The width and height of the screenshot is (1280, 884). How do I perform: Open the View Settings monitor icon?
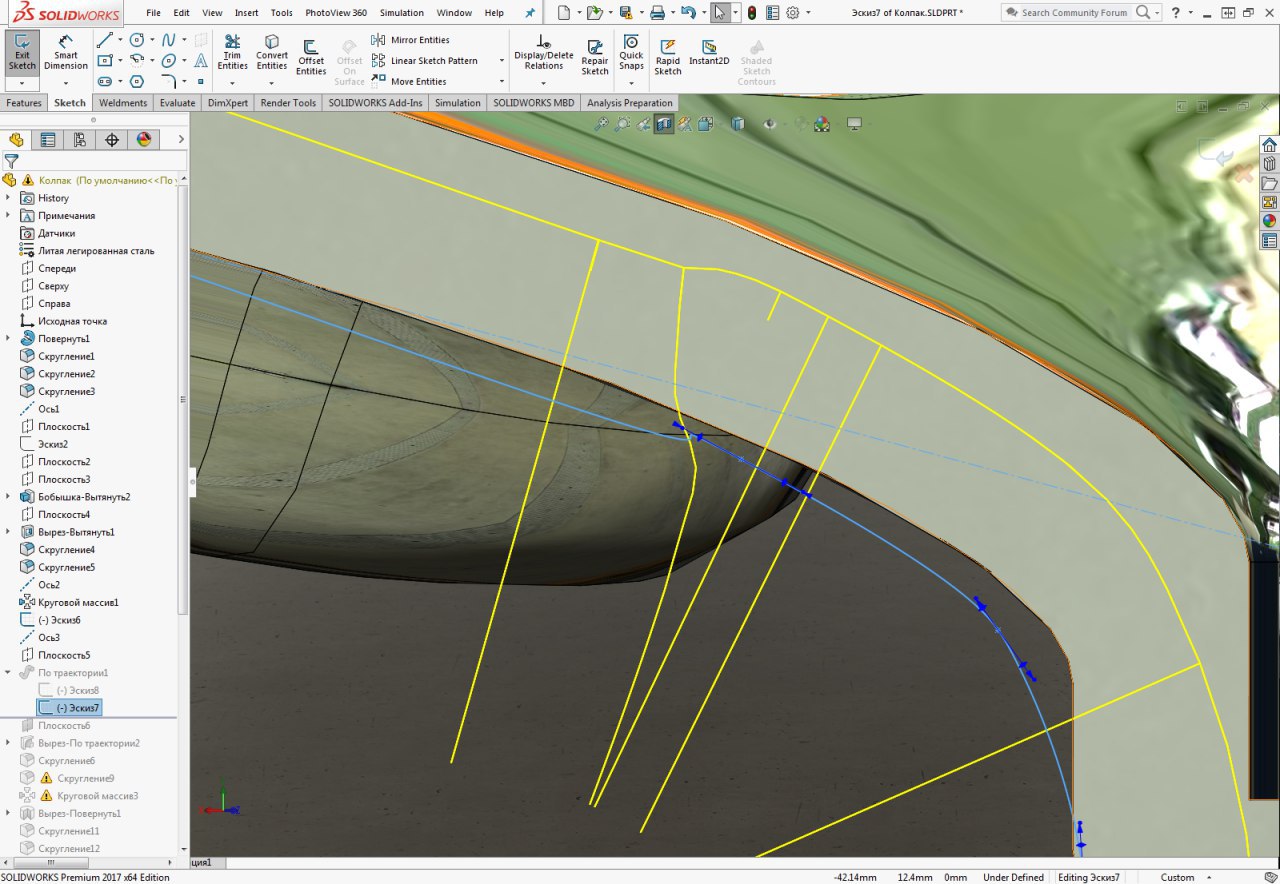click(855, 124)
